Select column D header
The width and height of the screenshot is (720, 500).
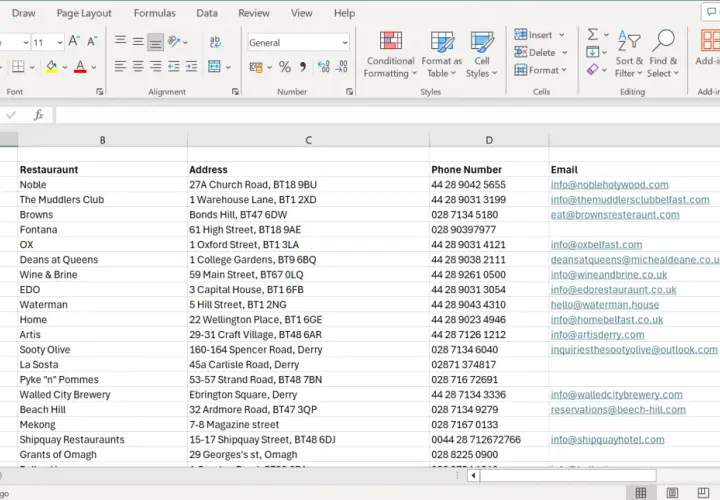click(x=489, y=140)
